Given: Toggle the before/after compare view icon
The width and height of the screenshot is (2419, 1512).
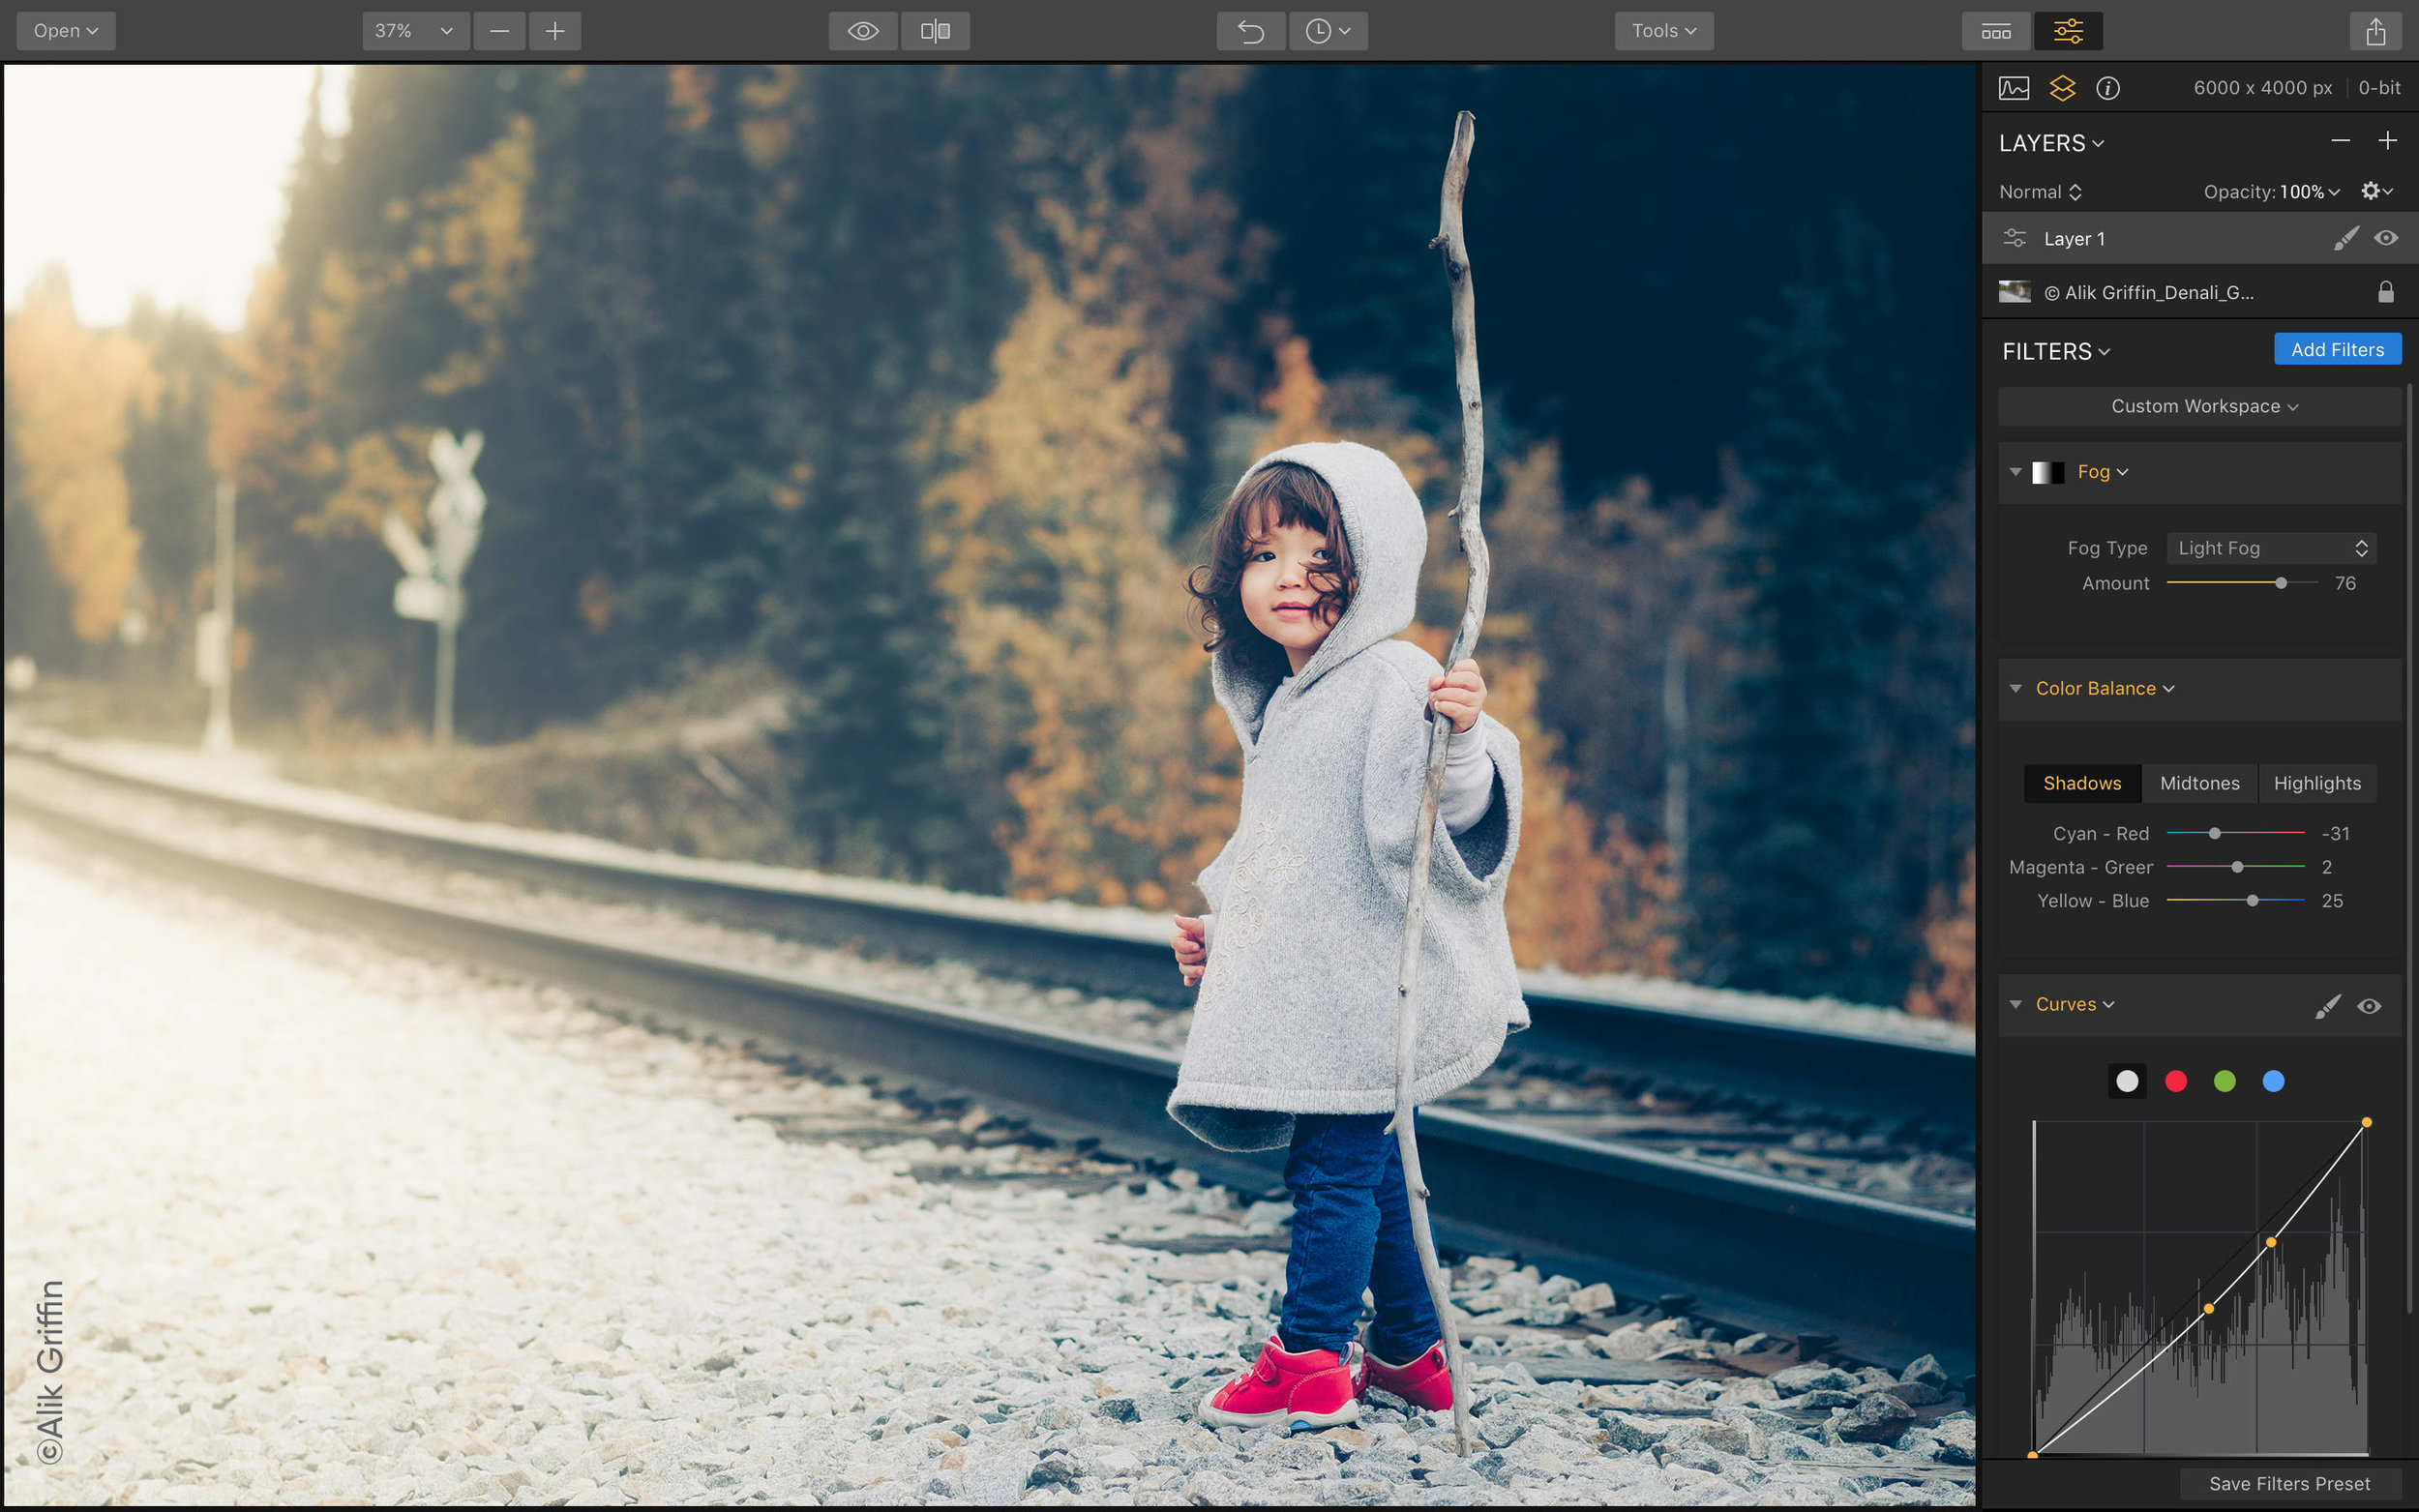Looking at the screenshot, I should (x=935, y=31).
